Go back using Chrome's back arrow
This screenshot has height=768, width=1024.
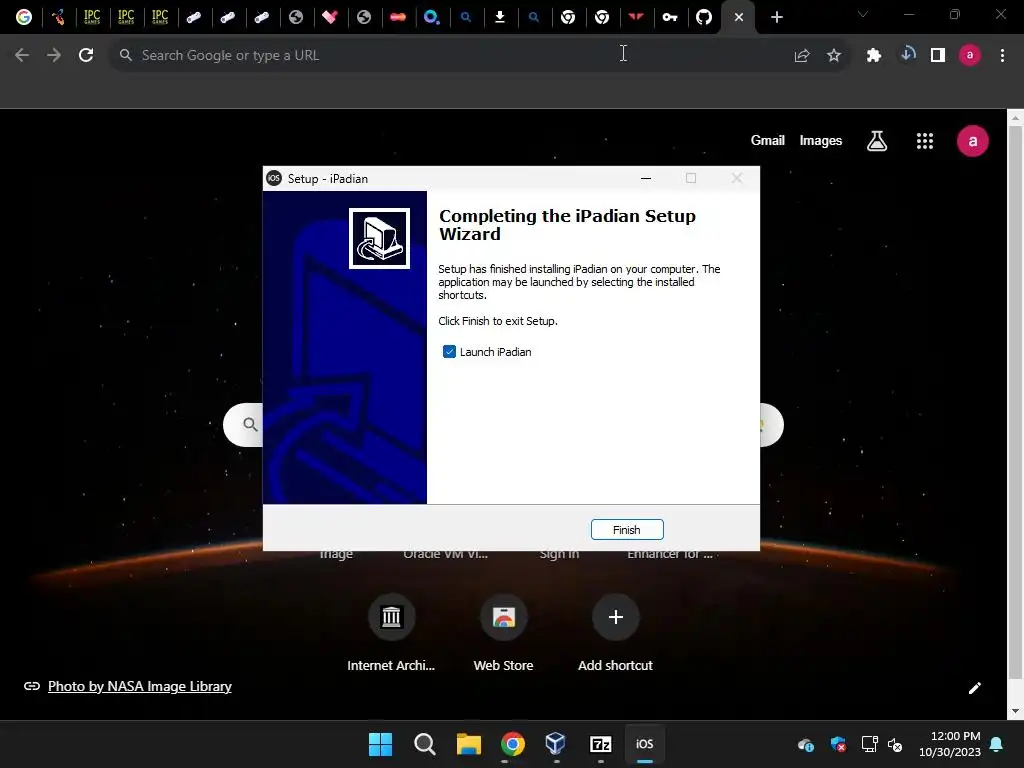coord(22,56)
